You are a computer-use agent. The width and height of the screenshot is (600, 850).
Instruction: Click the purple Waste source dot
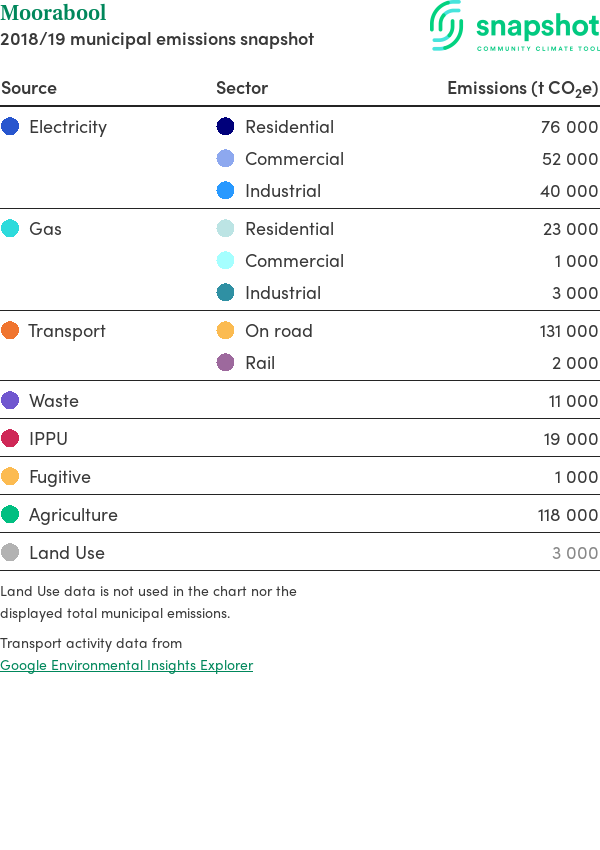[10, 401]
